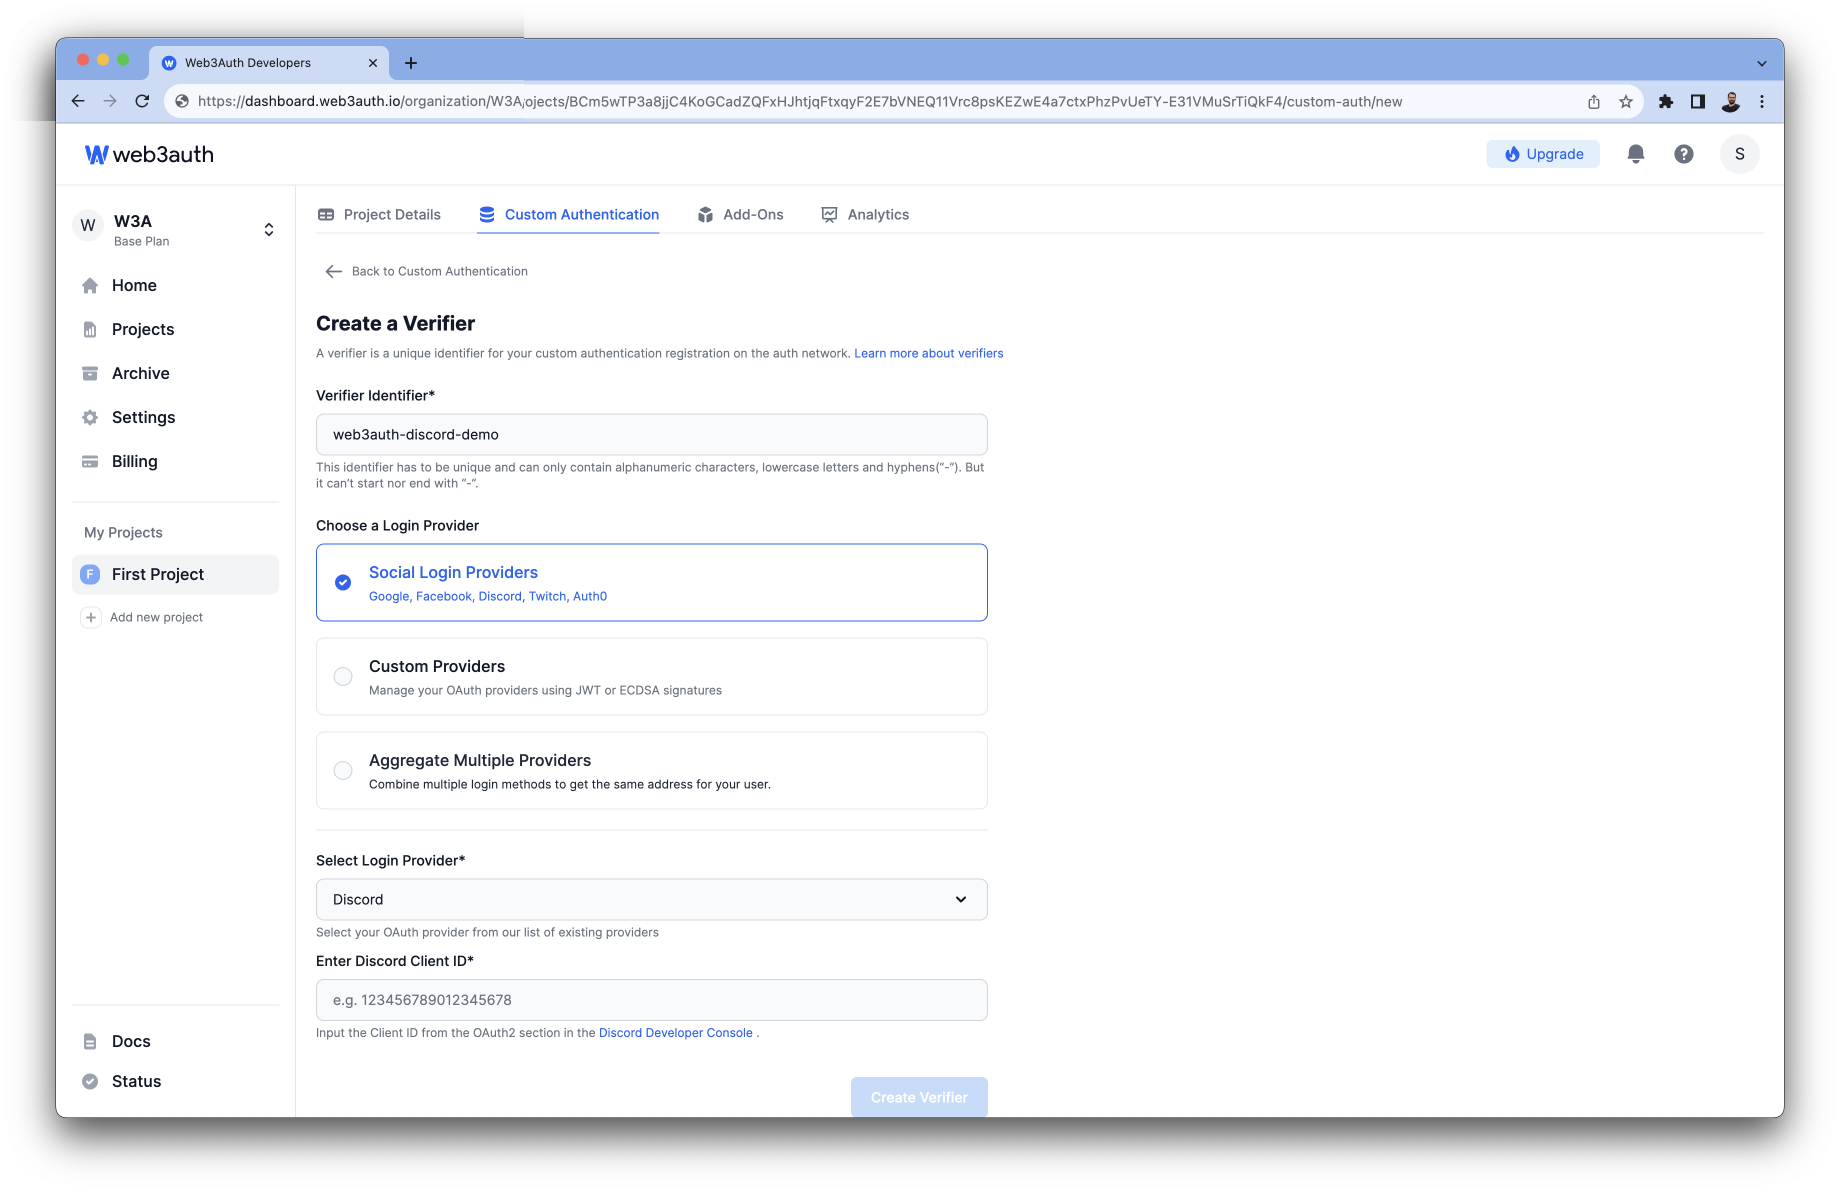Open Archive in sidebar
This screenshot has height=1192, width=1840.
pos(140,373)
